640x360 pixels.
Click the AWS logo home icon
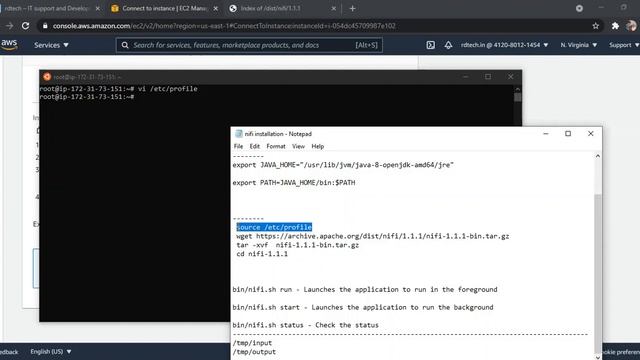(9, 44)
